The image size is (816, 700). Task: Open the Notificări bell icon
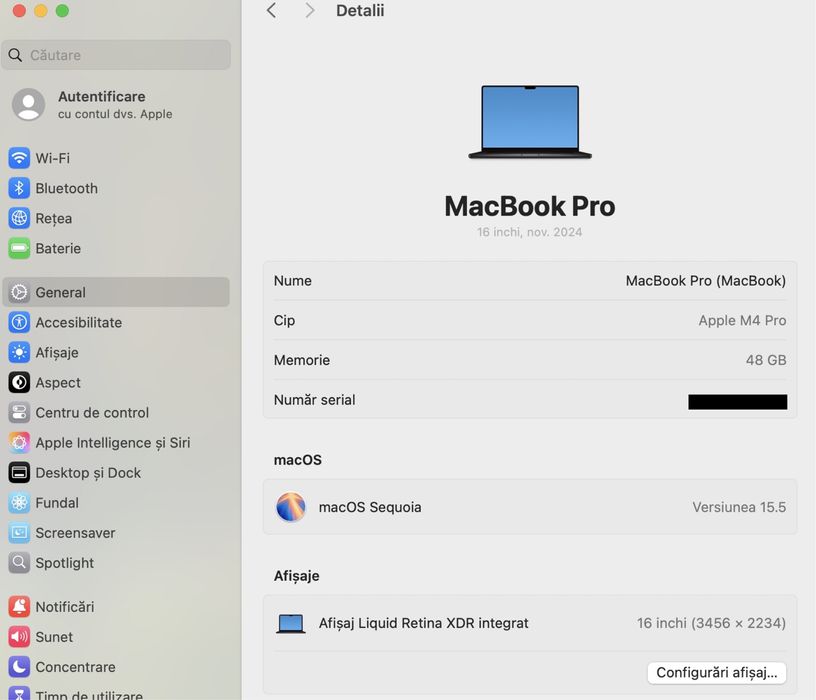point(19,606)
